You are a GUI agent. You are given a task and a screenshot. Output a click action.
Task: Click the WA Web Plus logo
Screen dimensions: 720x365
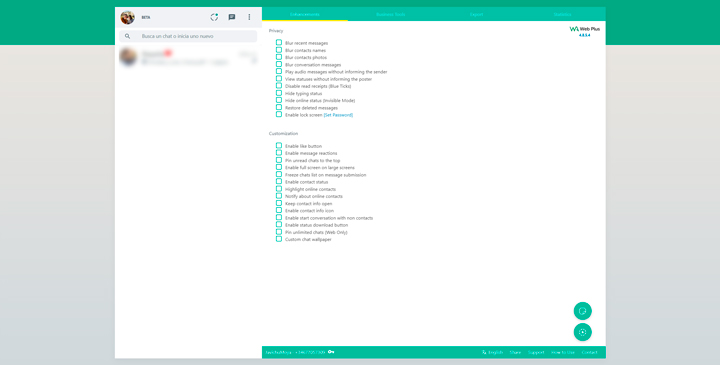click(584, 28)
